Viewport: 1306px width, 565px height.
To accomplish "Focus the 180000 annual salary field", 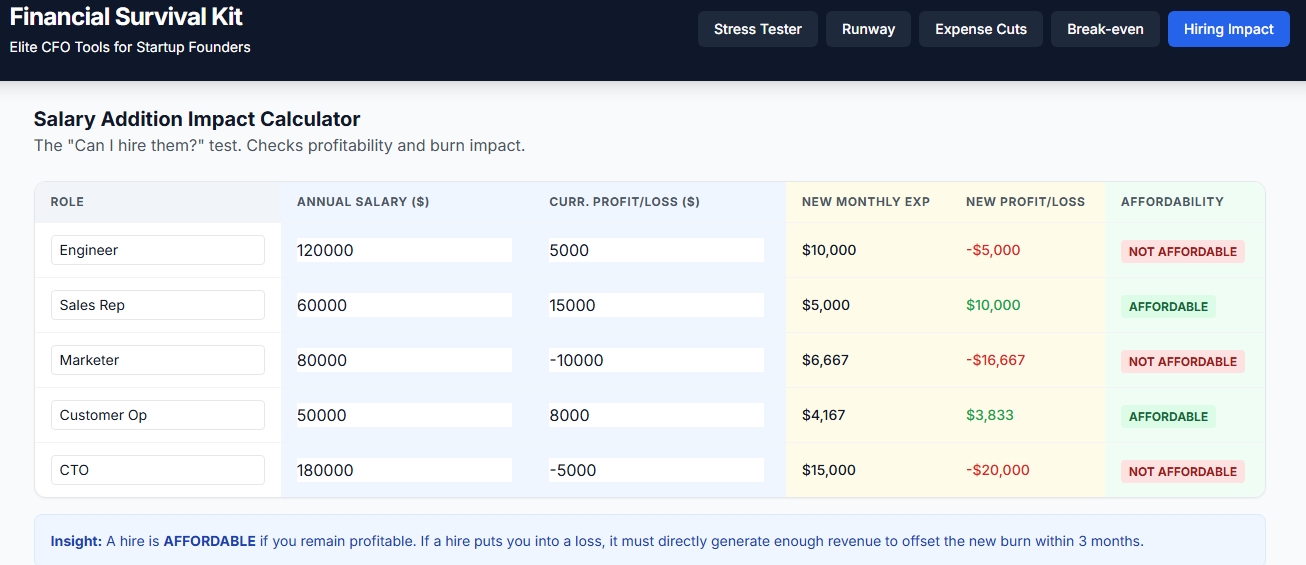I will (404, 470).
